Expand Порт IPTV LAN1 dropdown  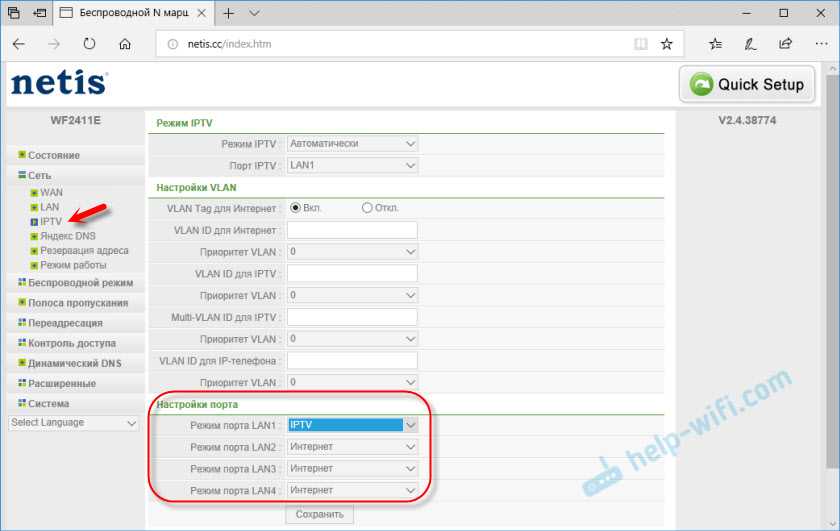352,165
